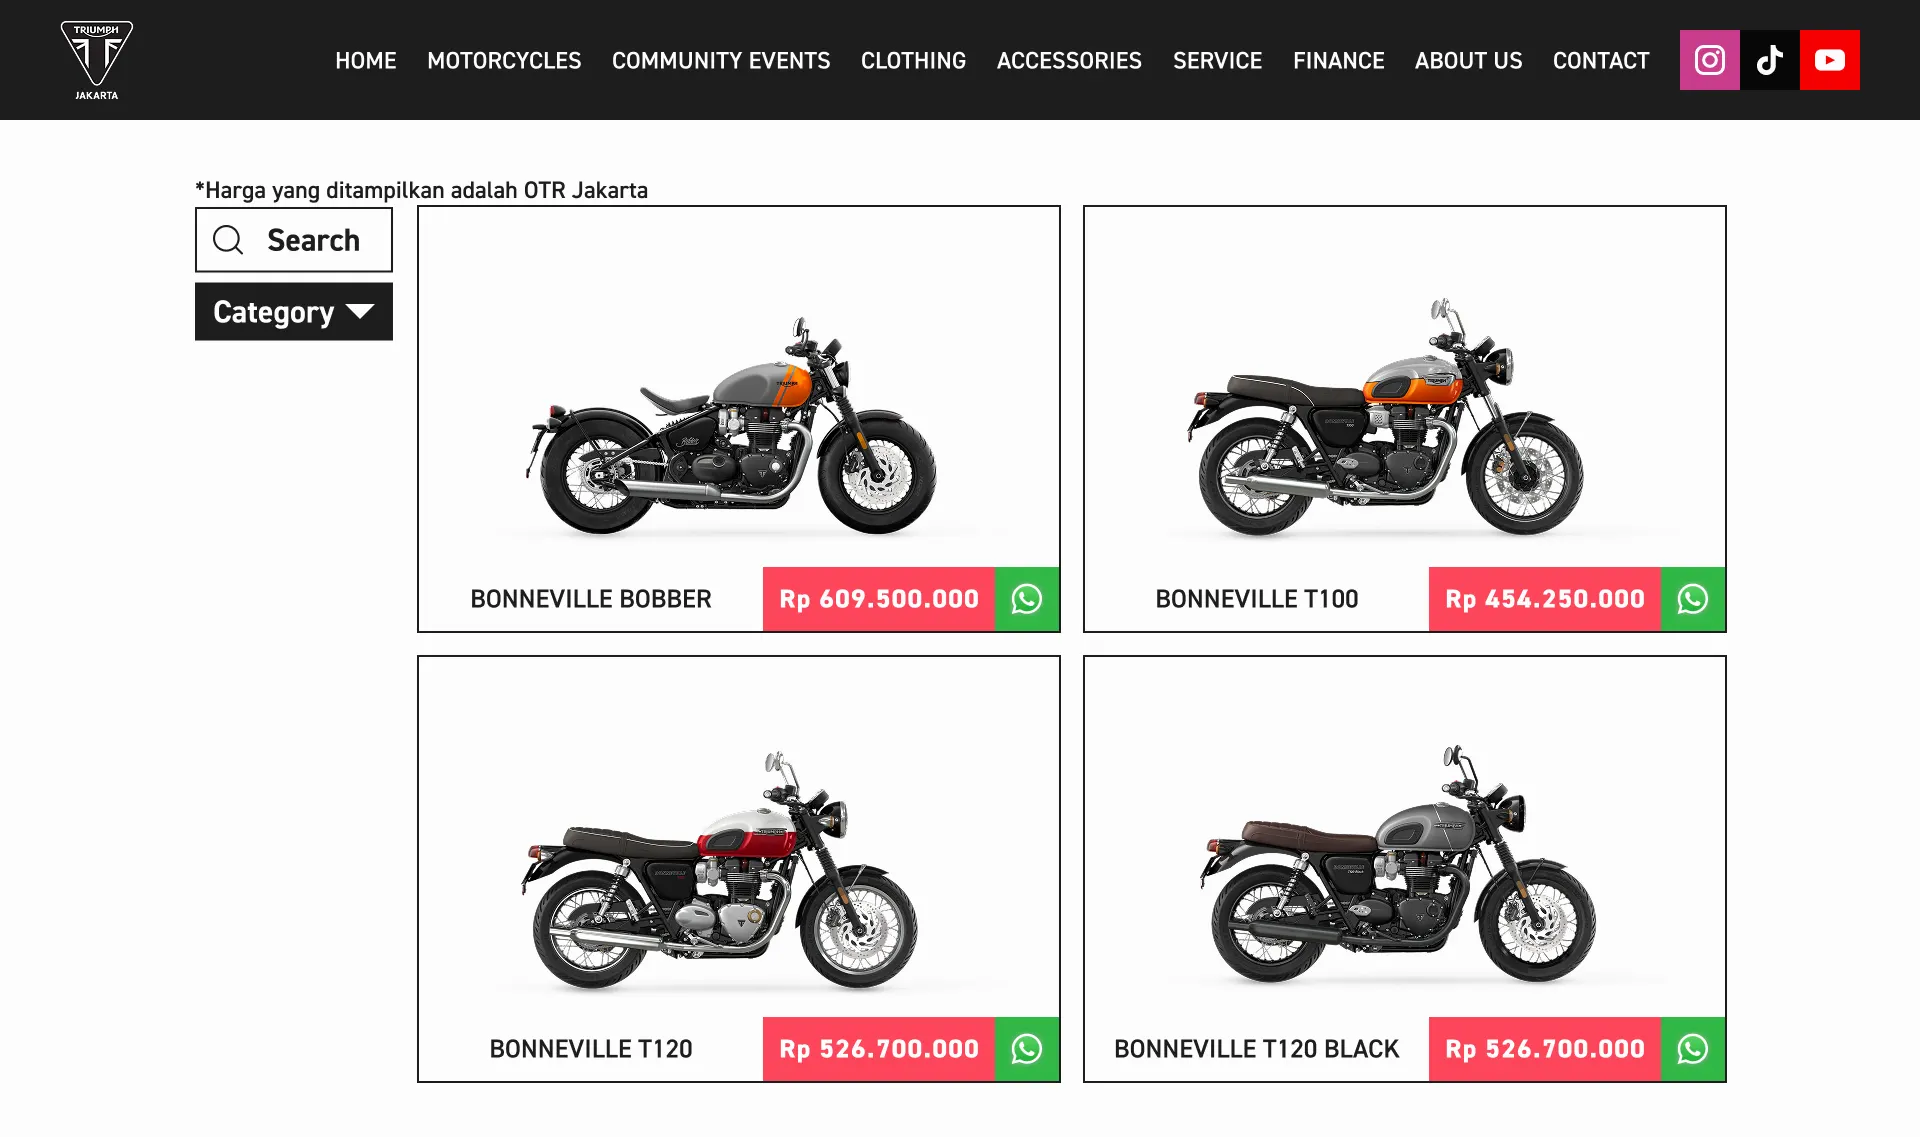This screenshot has width=1920, height=1137.
Task: Click WhatsApp icon for Bonneville T120
Action: (x=1027, y=1049)
